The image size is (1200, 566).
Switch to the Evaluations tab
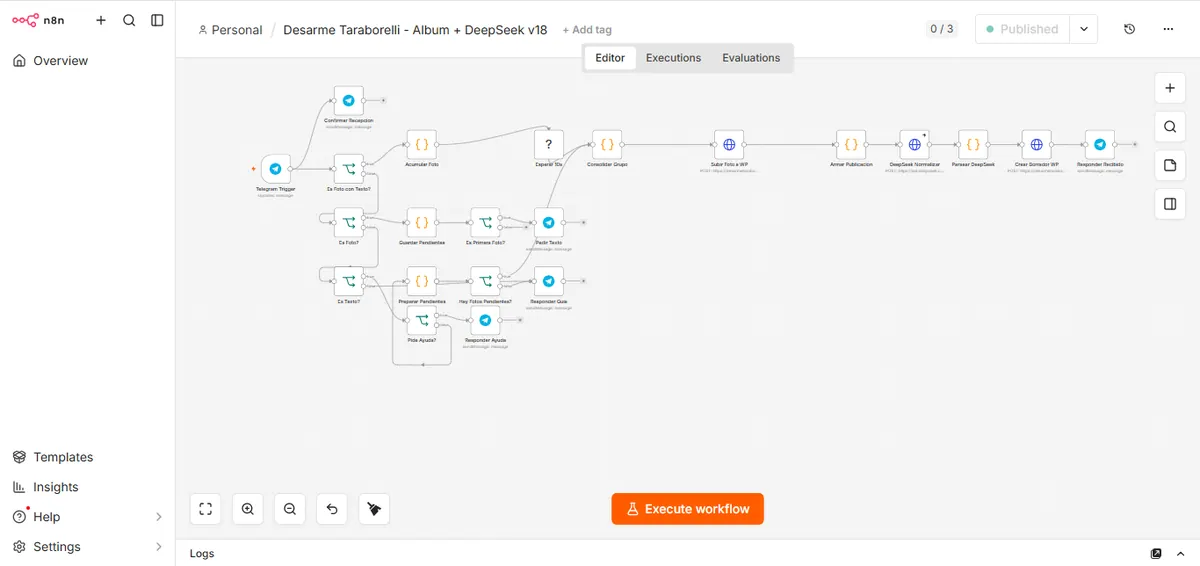pos(751,58)
